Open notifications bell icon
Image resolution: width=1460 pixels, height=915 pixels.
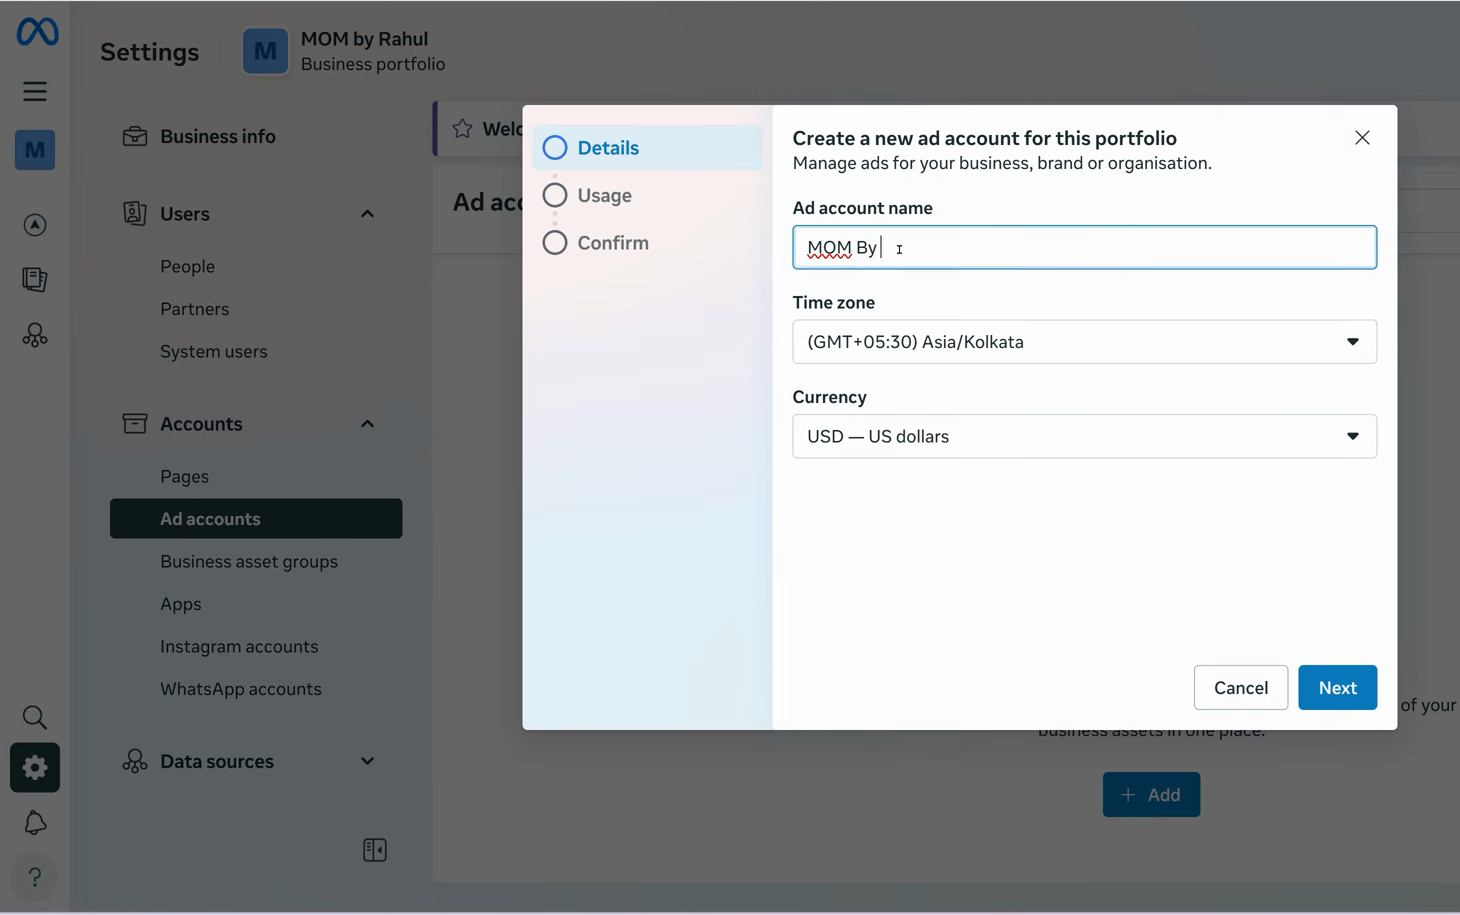[35, 822]
